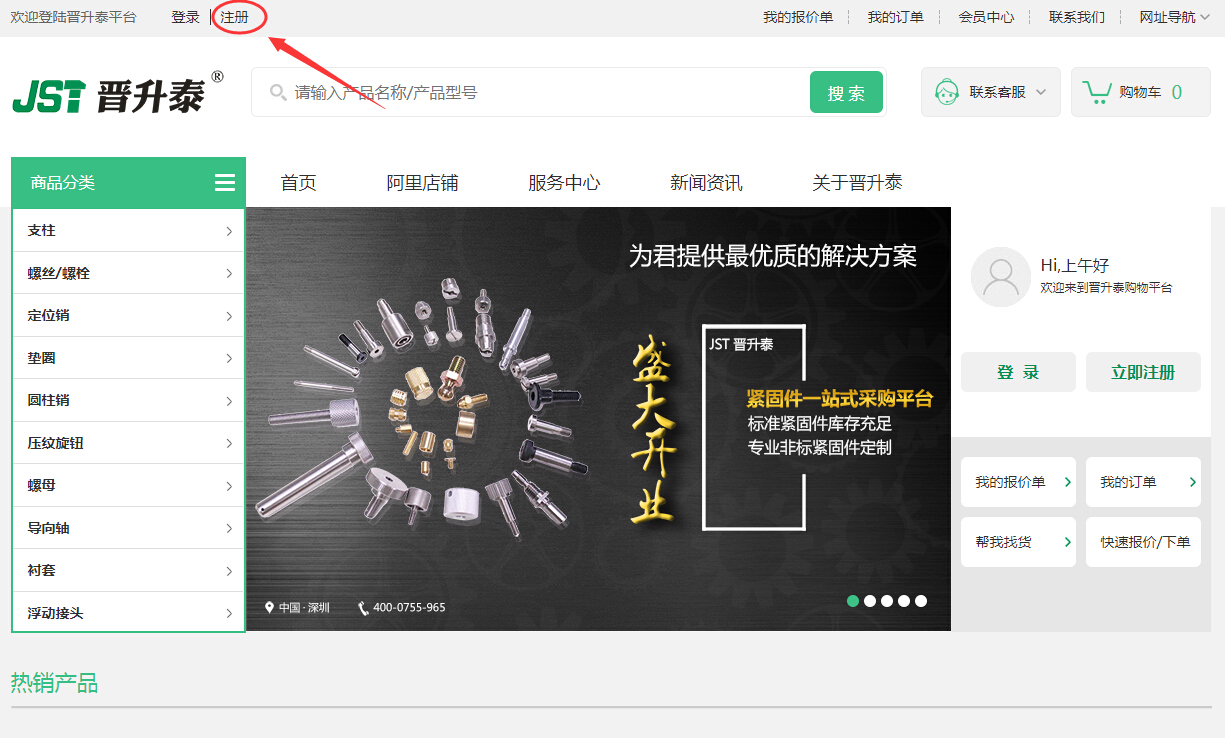The width and height of the screenshot is (1225, 738).
Task: Select the second banner carousel dot
Action: tap(870, 601)
